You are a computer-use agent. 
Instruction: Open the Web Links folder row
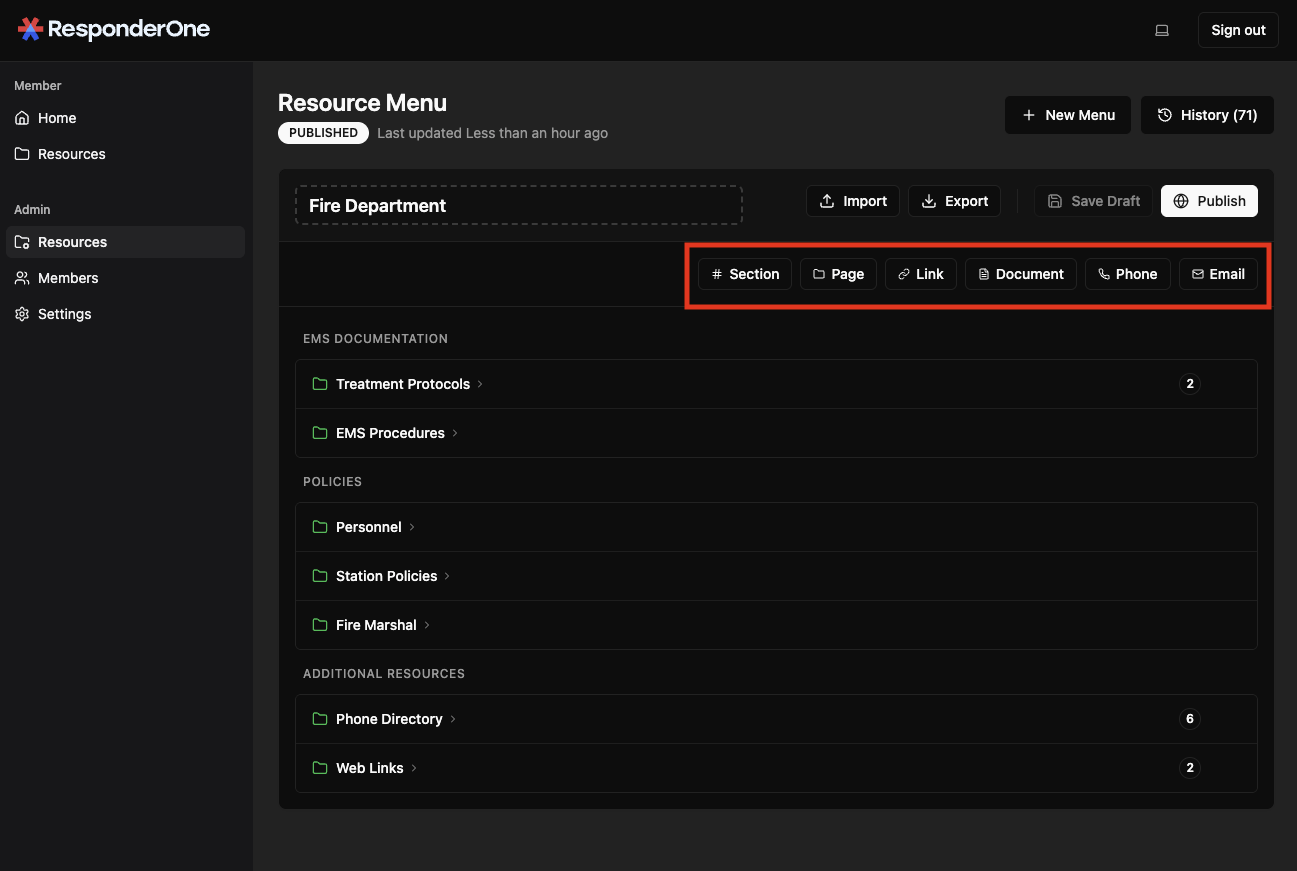(x=370, y=768)
